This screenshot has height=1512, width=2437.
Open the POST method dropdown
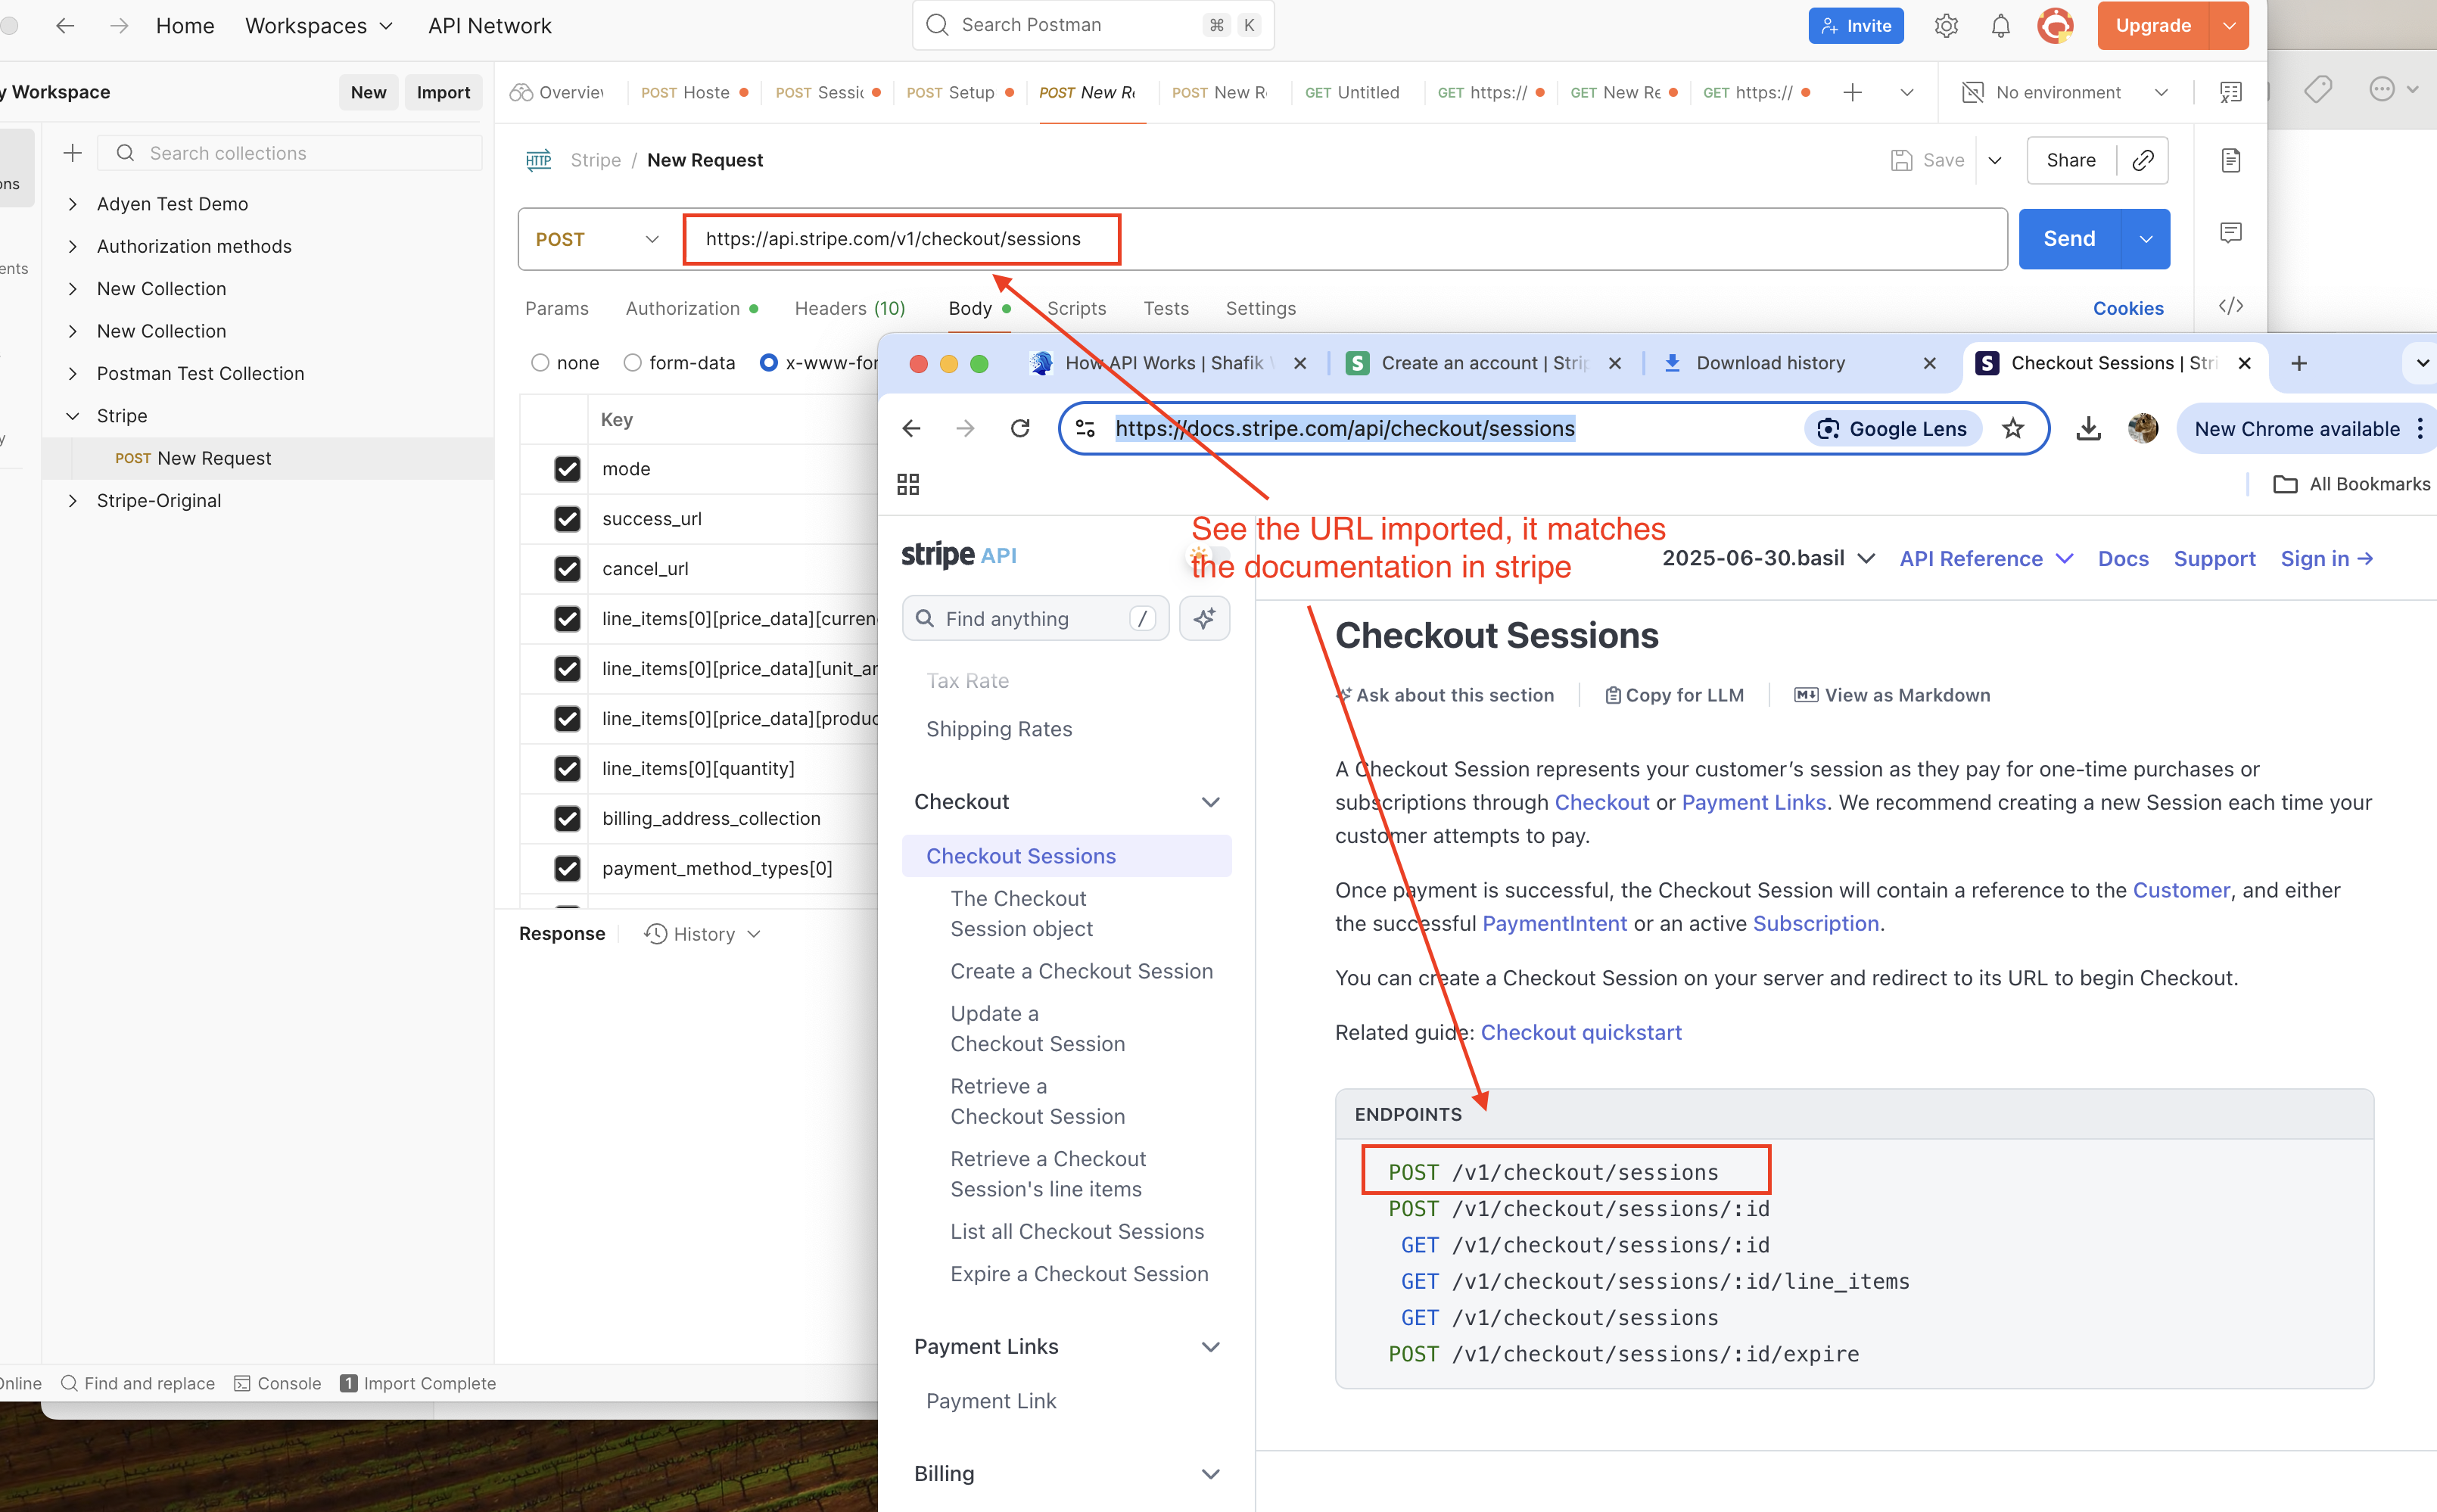[598, 239]
